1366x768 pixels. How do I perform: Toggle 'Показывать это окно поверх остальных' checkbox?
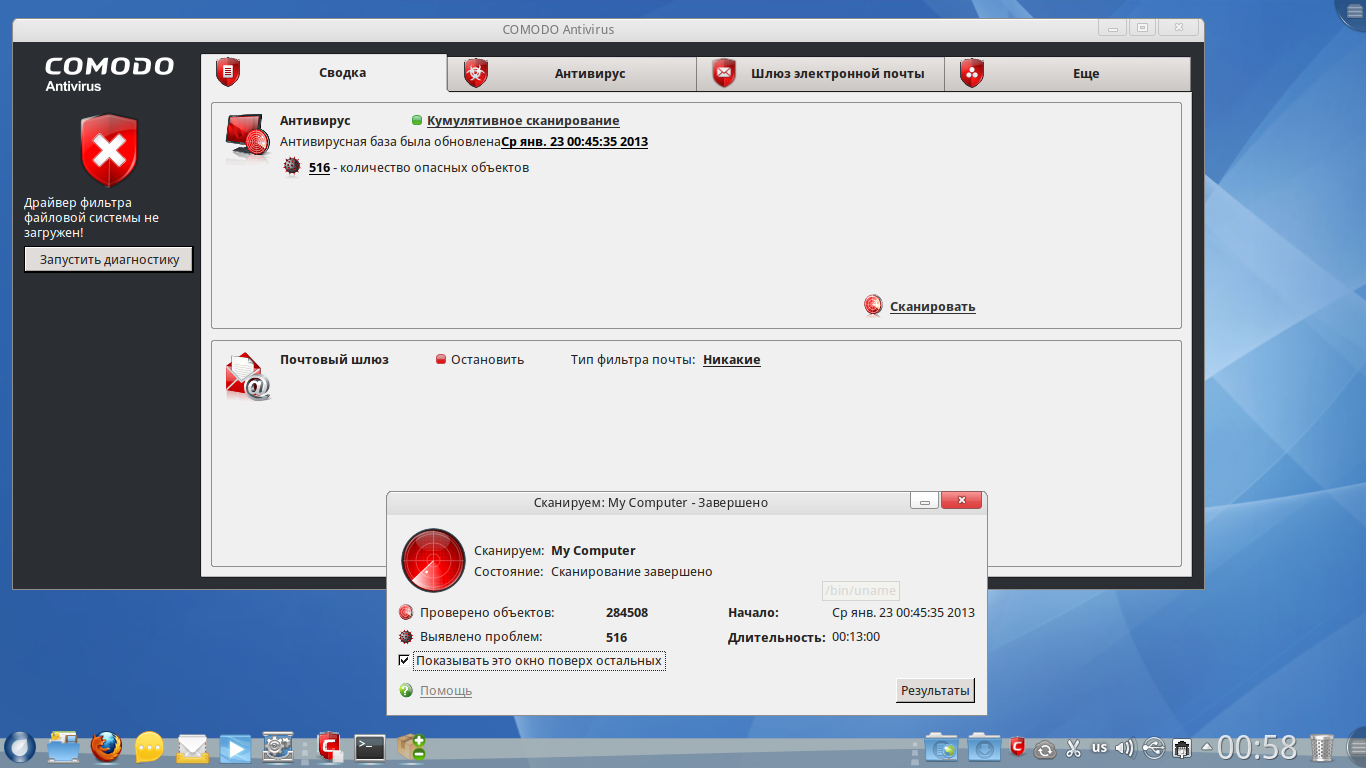[x=404, y=661]
